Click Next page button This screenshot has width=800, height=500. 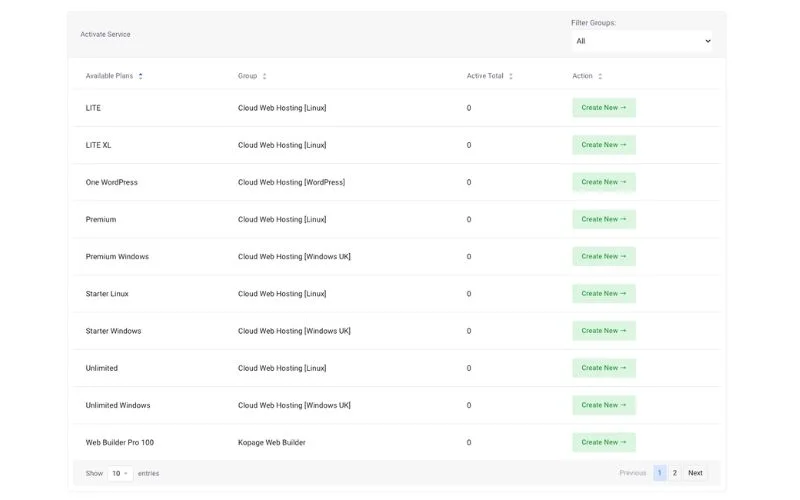(695, 473)
